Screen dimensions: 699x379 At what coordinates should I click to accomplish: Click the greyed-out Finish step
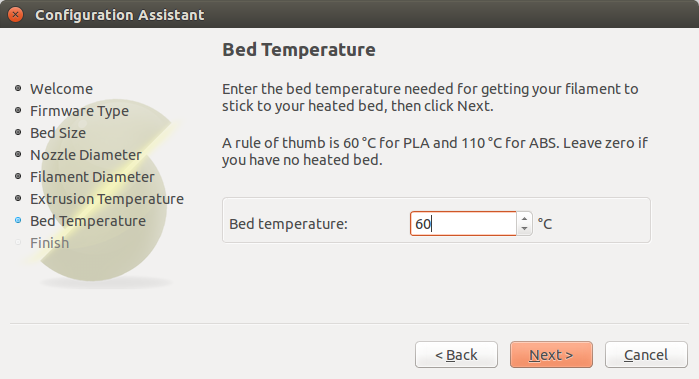49,243
